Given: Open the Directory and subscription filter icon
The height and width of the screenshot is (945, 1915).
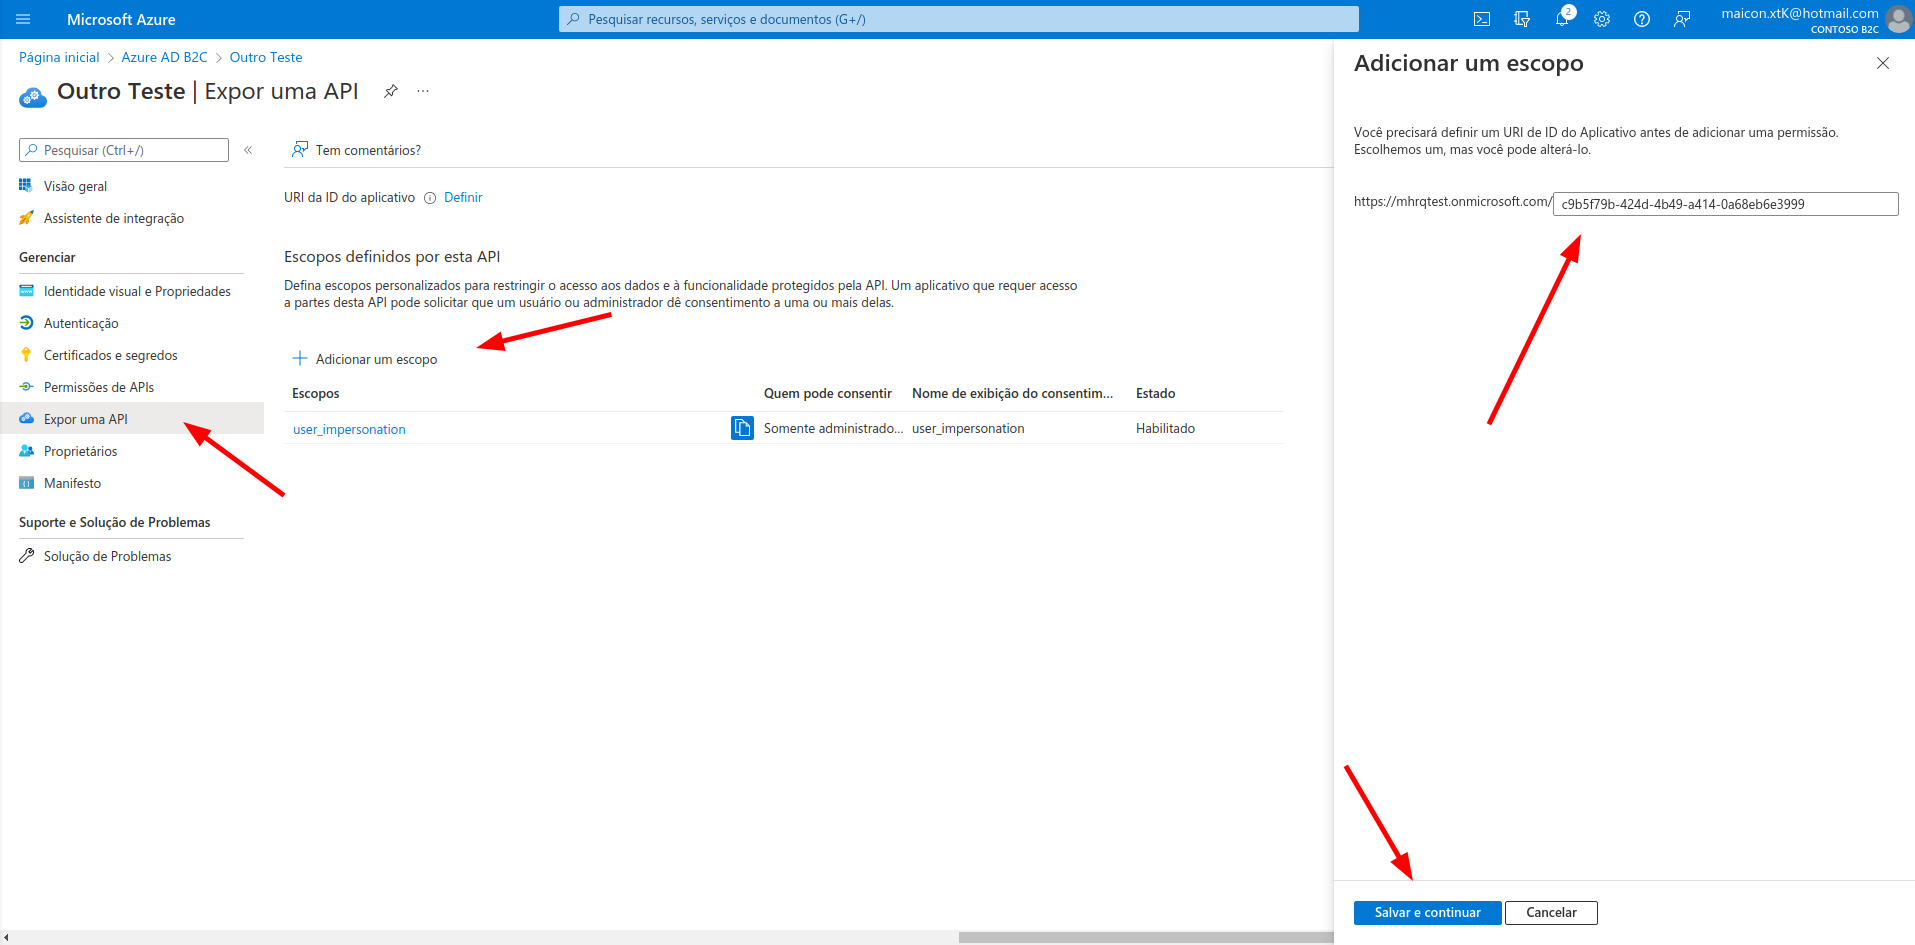Looking at the screenshot, I should [1522, 19].
